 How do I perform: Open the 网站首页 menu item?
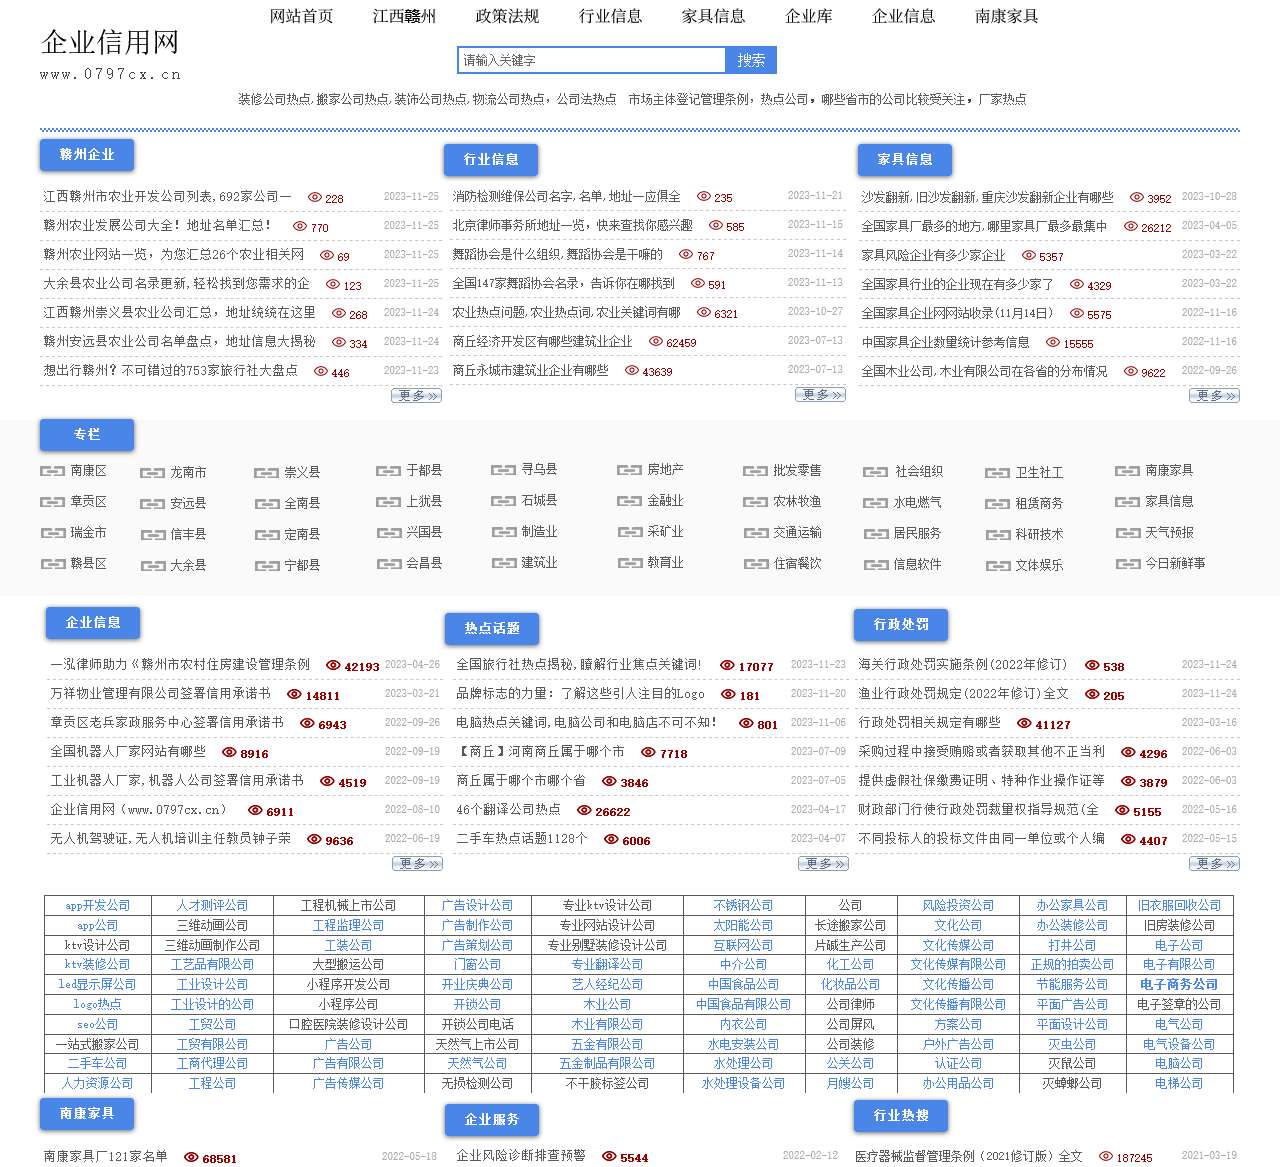[301, 16]
